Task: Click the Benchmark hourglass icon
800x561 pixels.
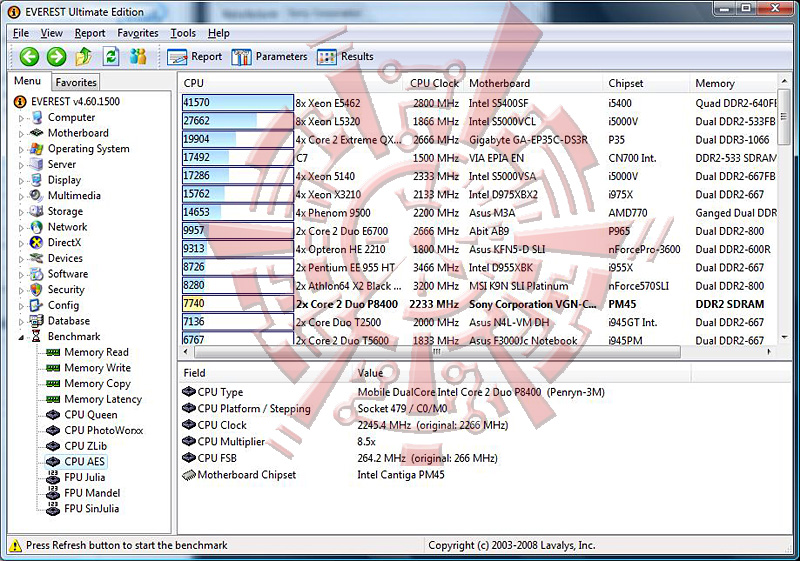Action: (36, 337)
